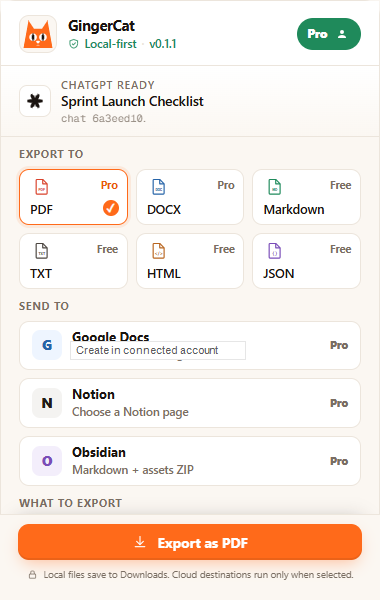Send to Obsidian destination

coord(190,461)
